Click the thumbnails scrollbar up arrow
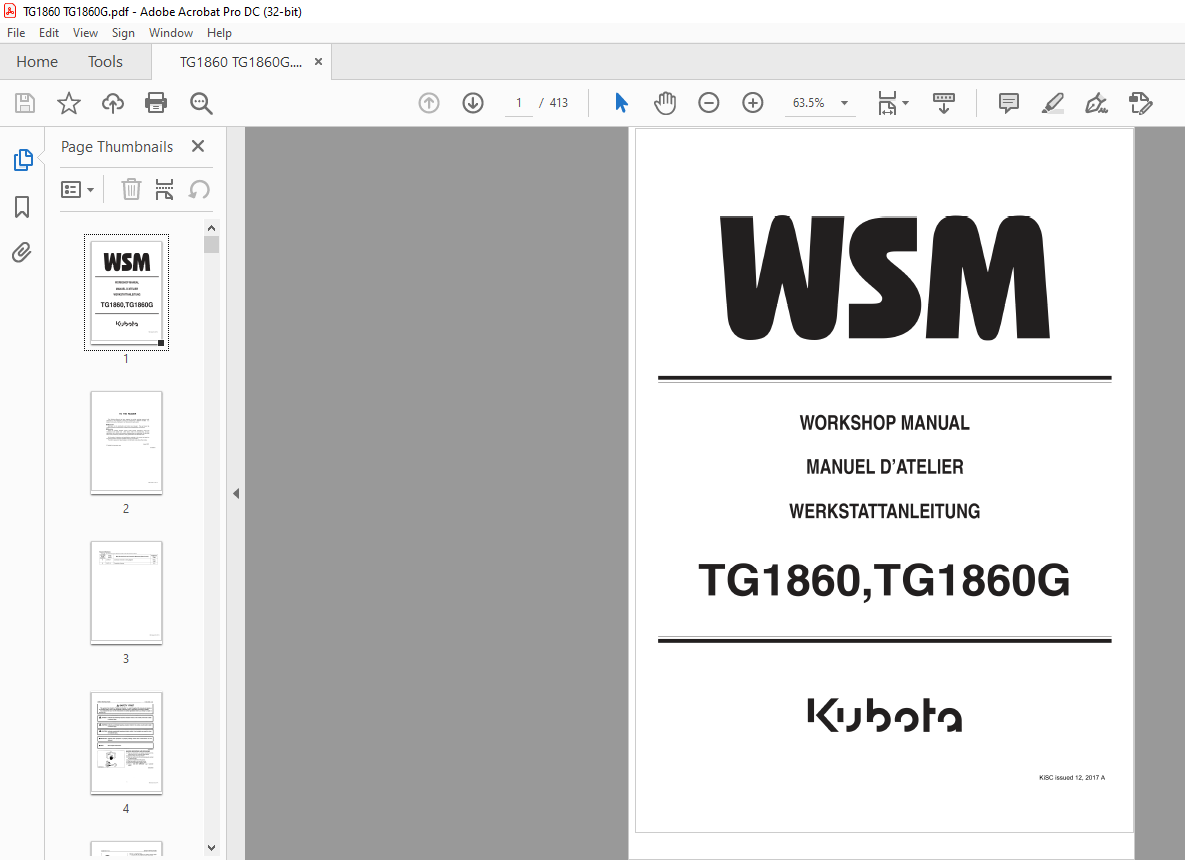Screen dimensions: 1185x860 [x=212, y=228]
